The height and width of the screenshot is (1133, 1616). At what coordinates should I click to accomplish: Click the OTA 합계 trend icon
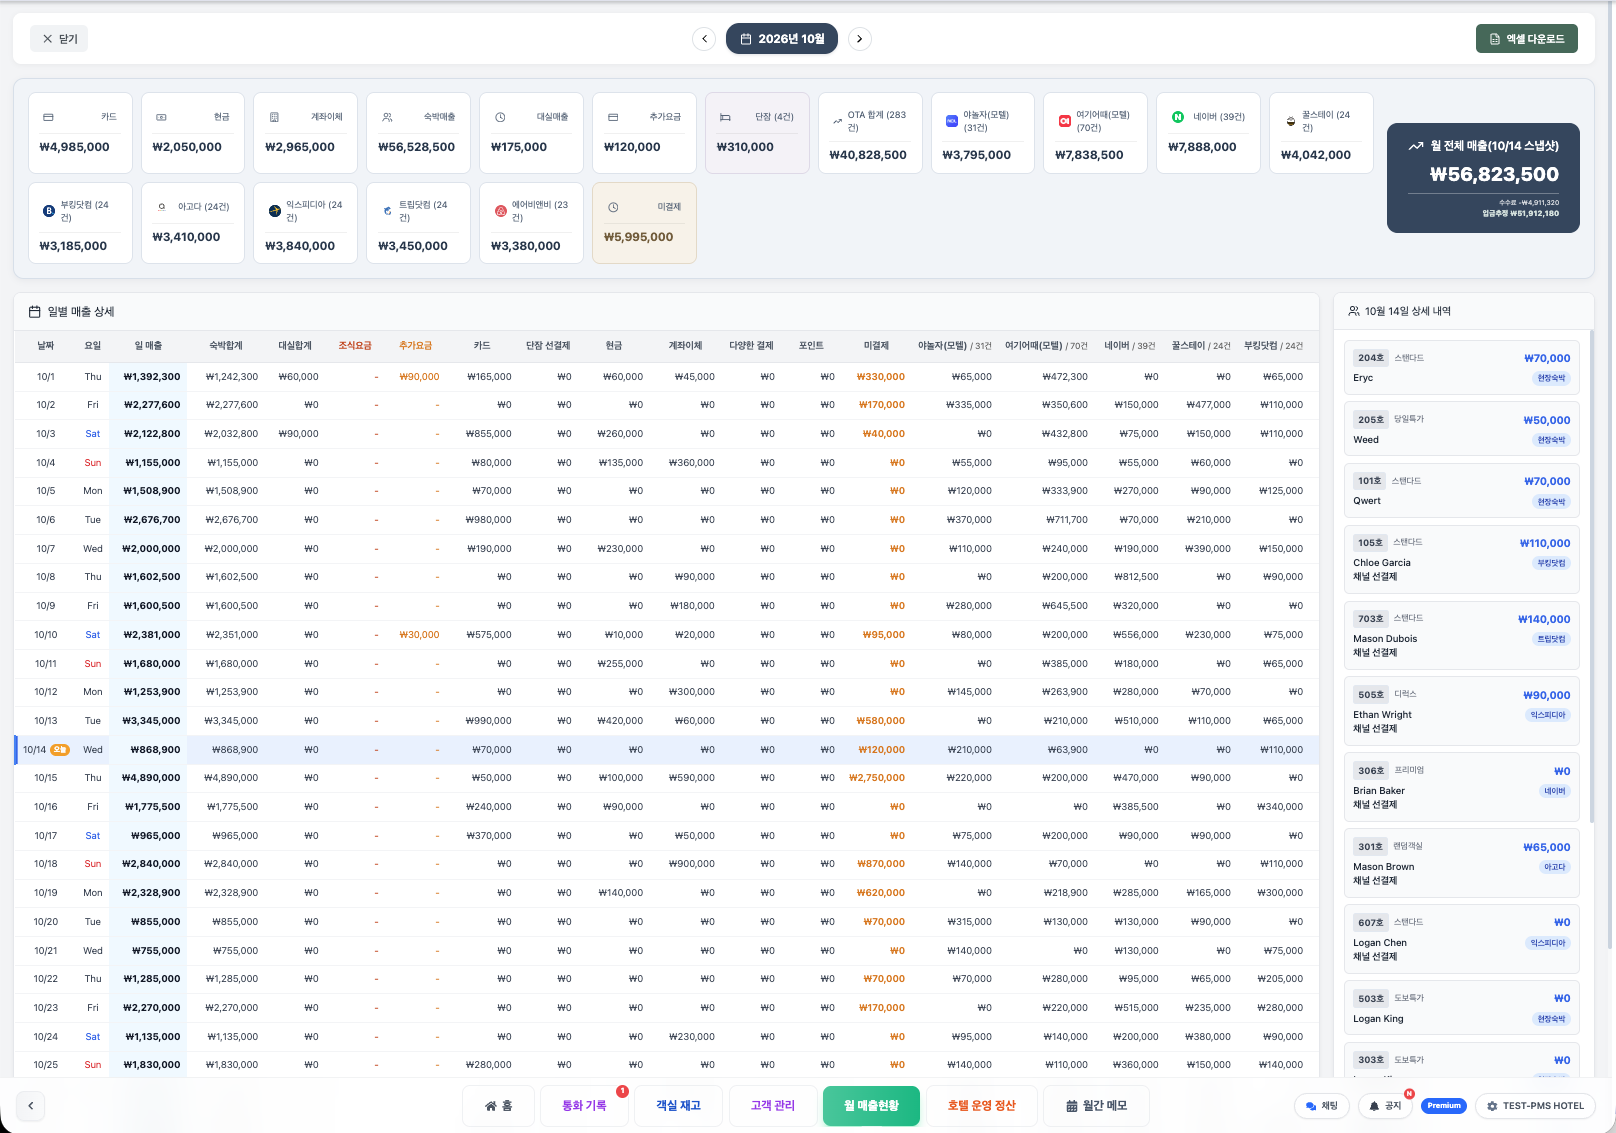point(837,121)
